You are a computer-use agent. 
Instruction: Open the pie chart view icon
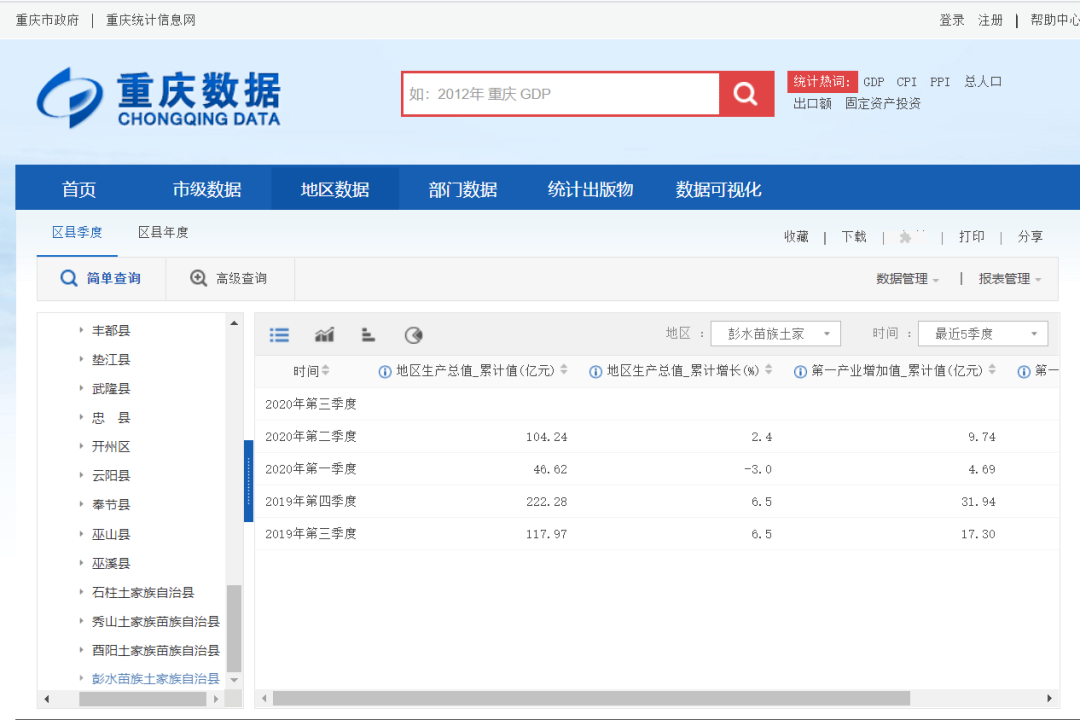414,335
